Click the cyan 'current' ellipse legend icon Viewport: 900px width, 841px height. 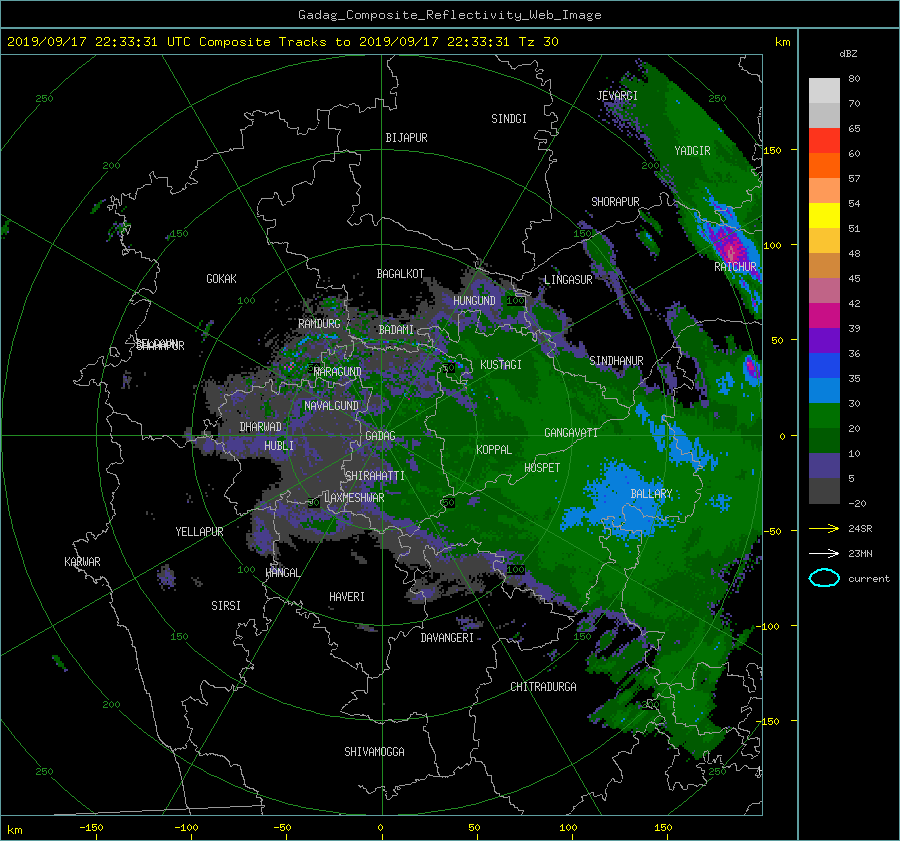pyautogui.click(x=824, y=578)
